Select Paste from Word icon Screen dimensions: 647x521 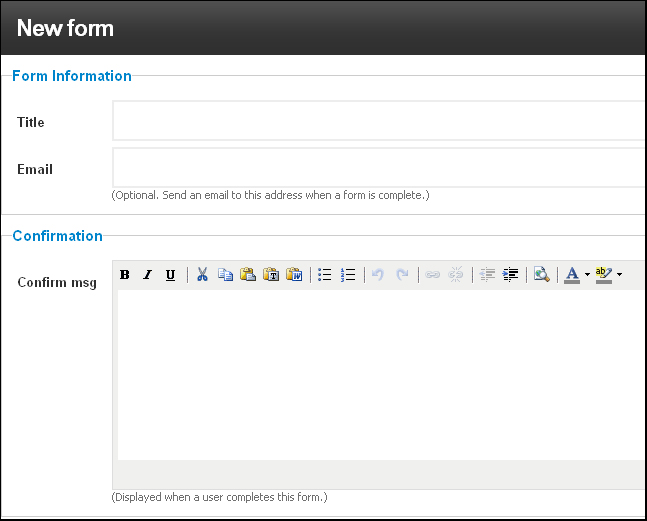point(294,274)
